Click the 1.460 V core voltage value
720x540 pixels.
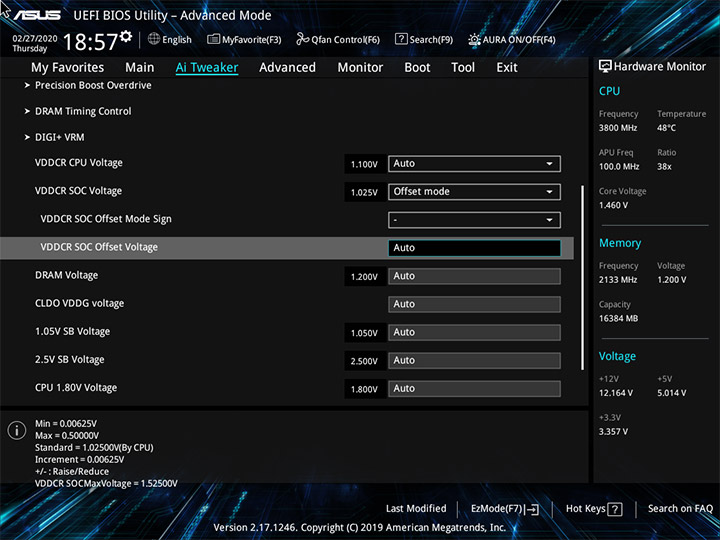tap(613, 205)
